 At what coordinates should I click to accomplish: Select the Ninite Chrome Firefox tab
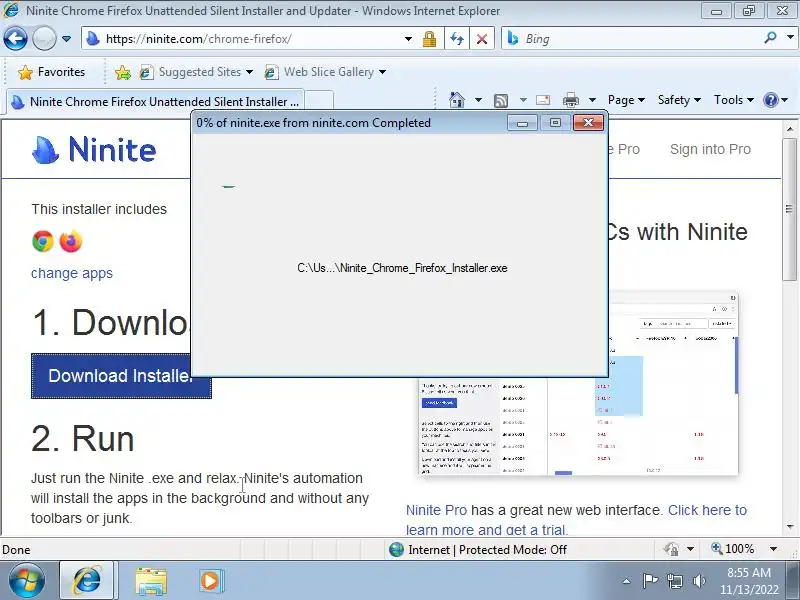pos(156,101)
